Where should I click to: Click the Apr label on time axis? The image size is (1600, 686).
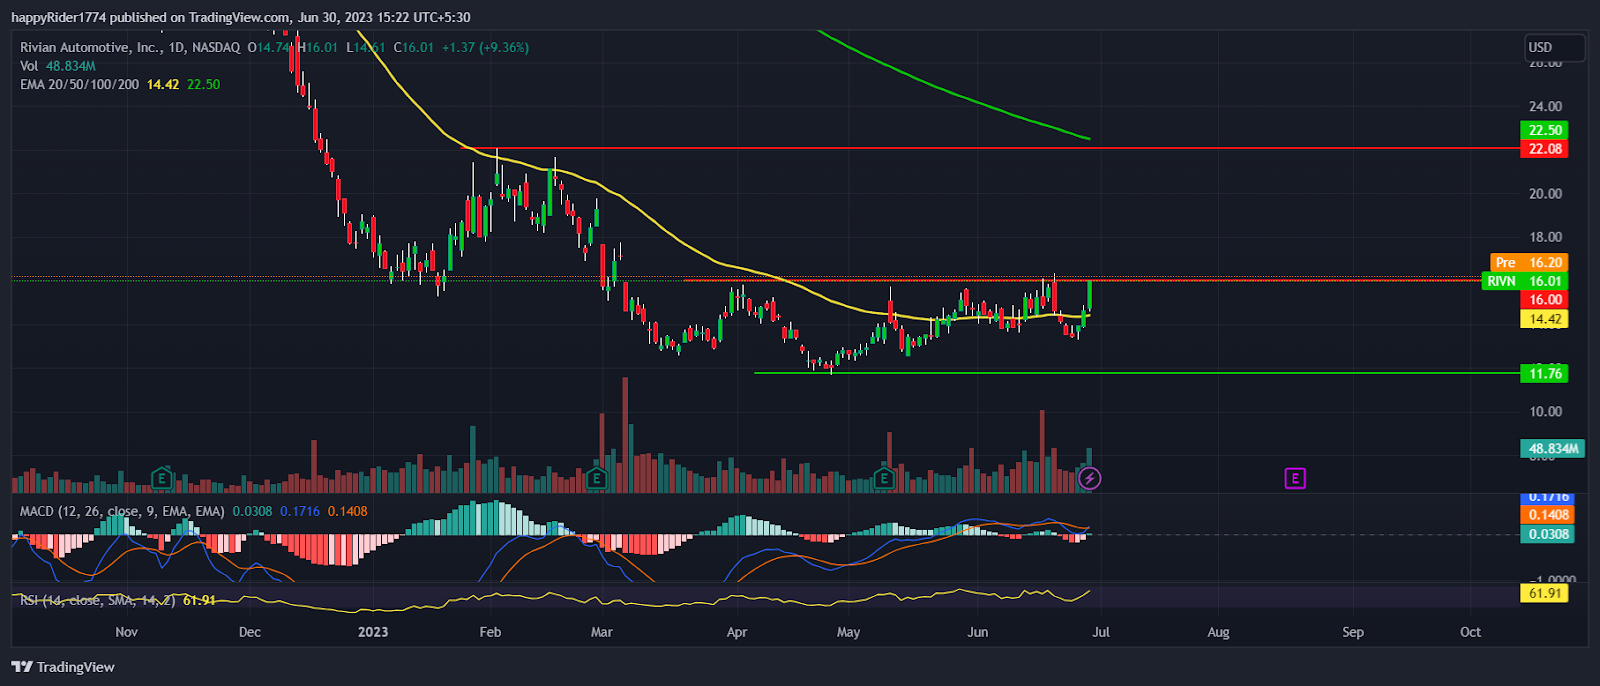737,632
